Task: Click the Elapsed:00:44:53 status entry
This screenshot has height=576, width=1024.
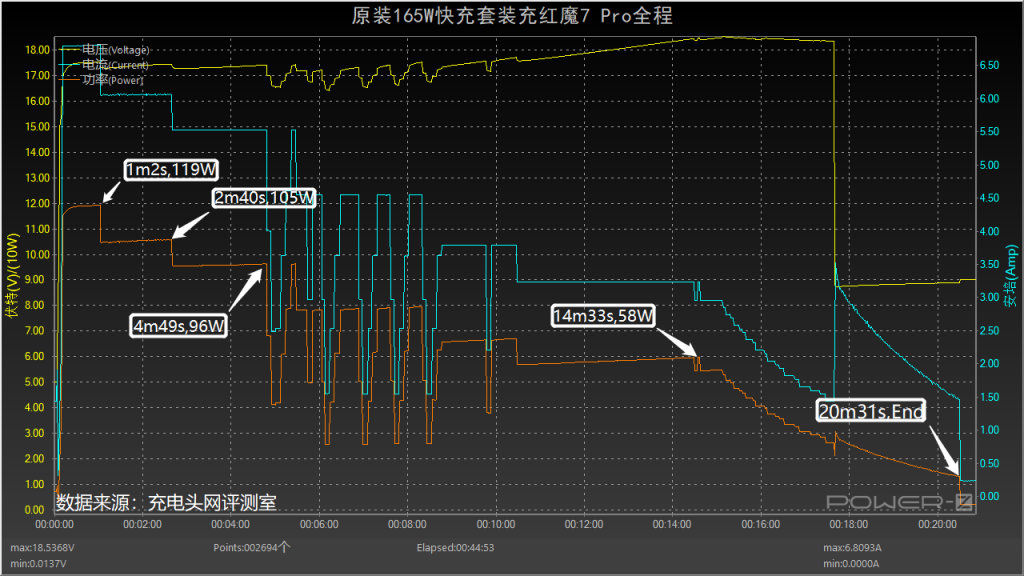Action: 455,547
